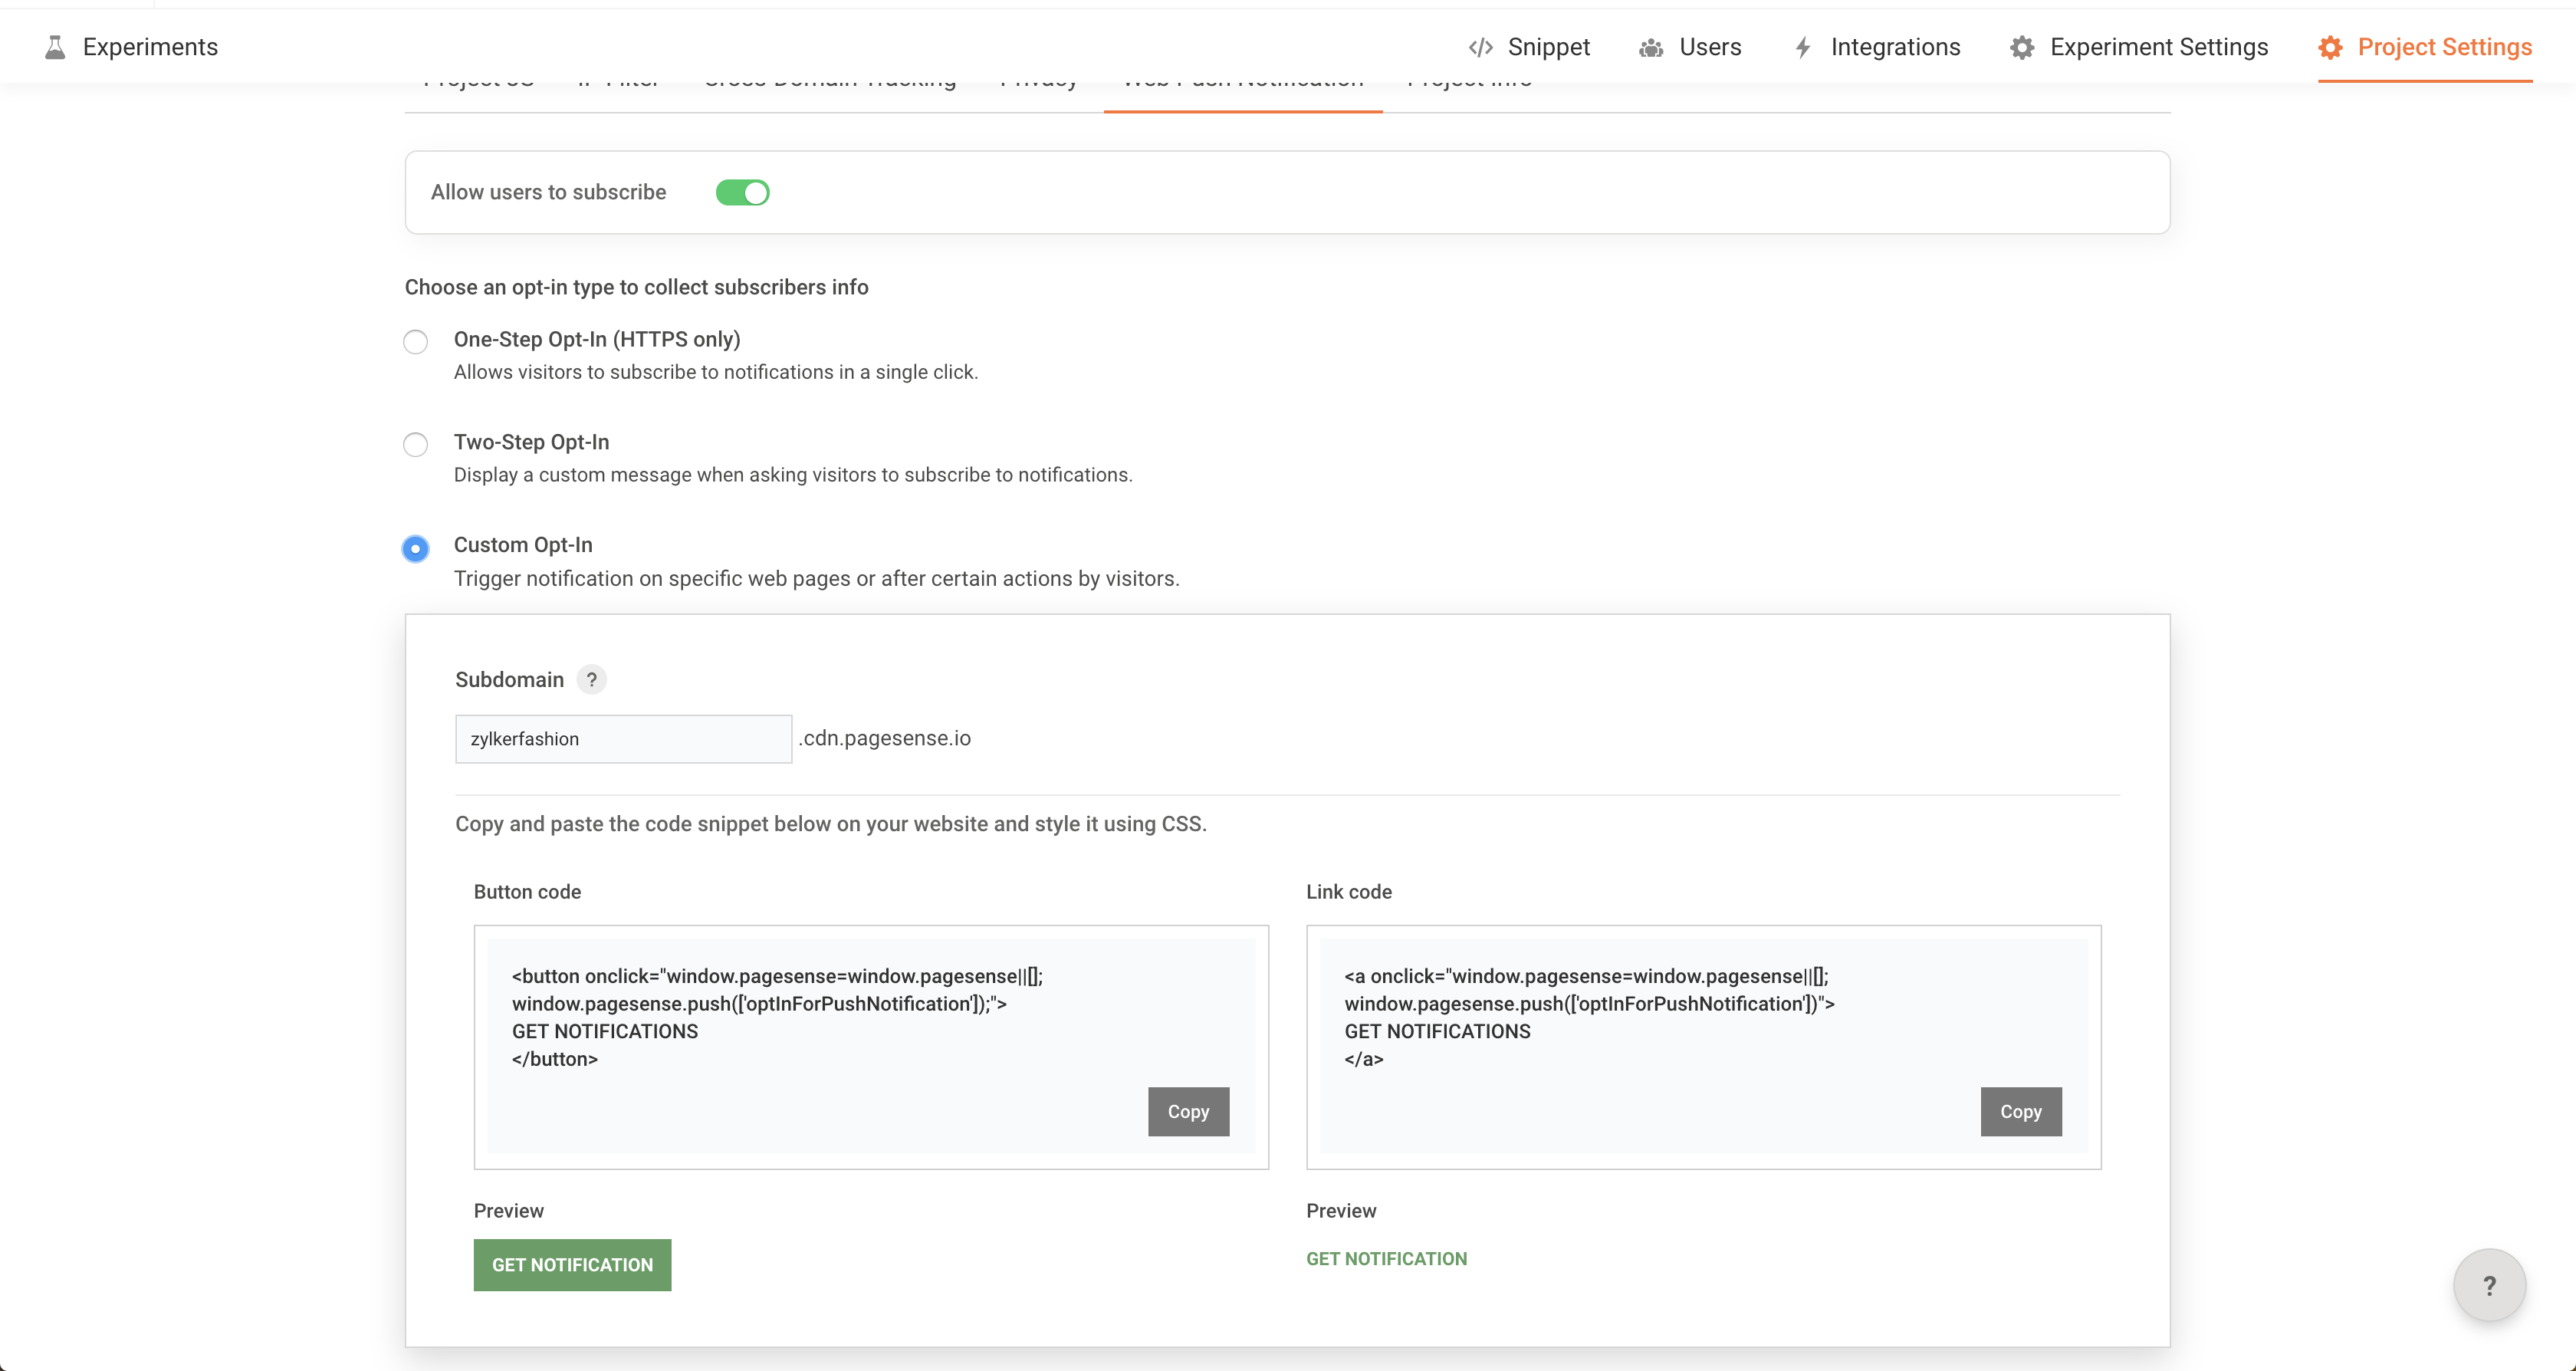Click the Users group icon
This screenshot has height=1371, width=2576.
pyautogui.click(x=1651, y=47)
